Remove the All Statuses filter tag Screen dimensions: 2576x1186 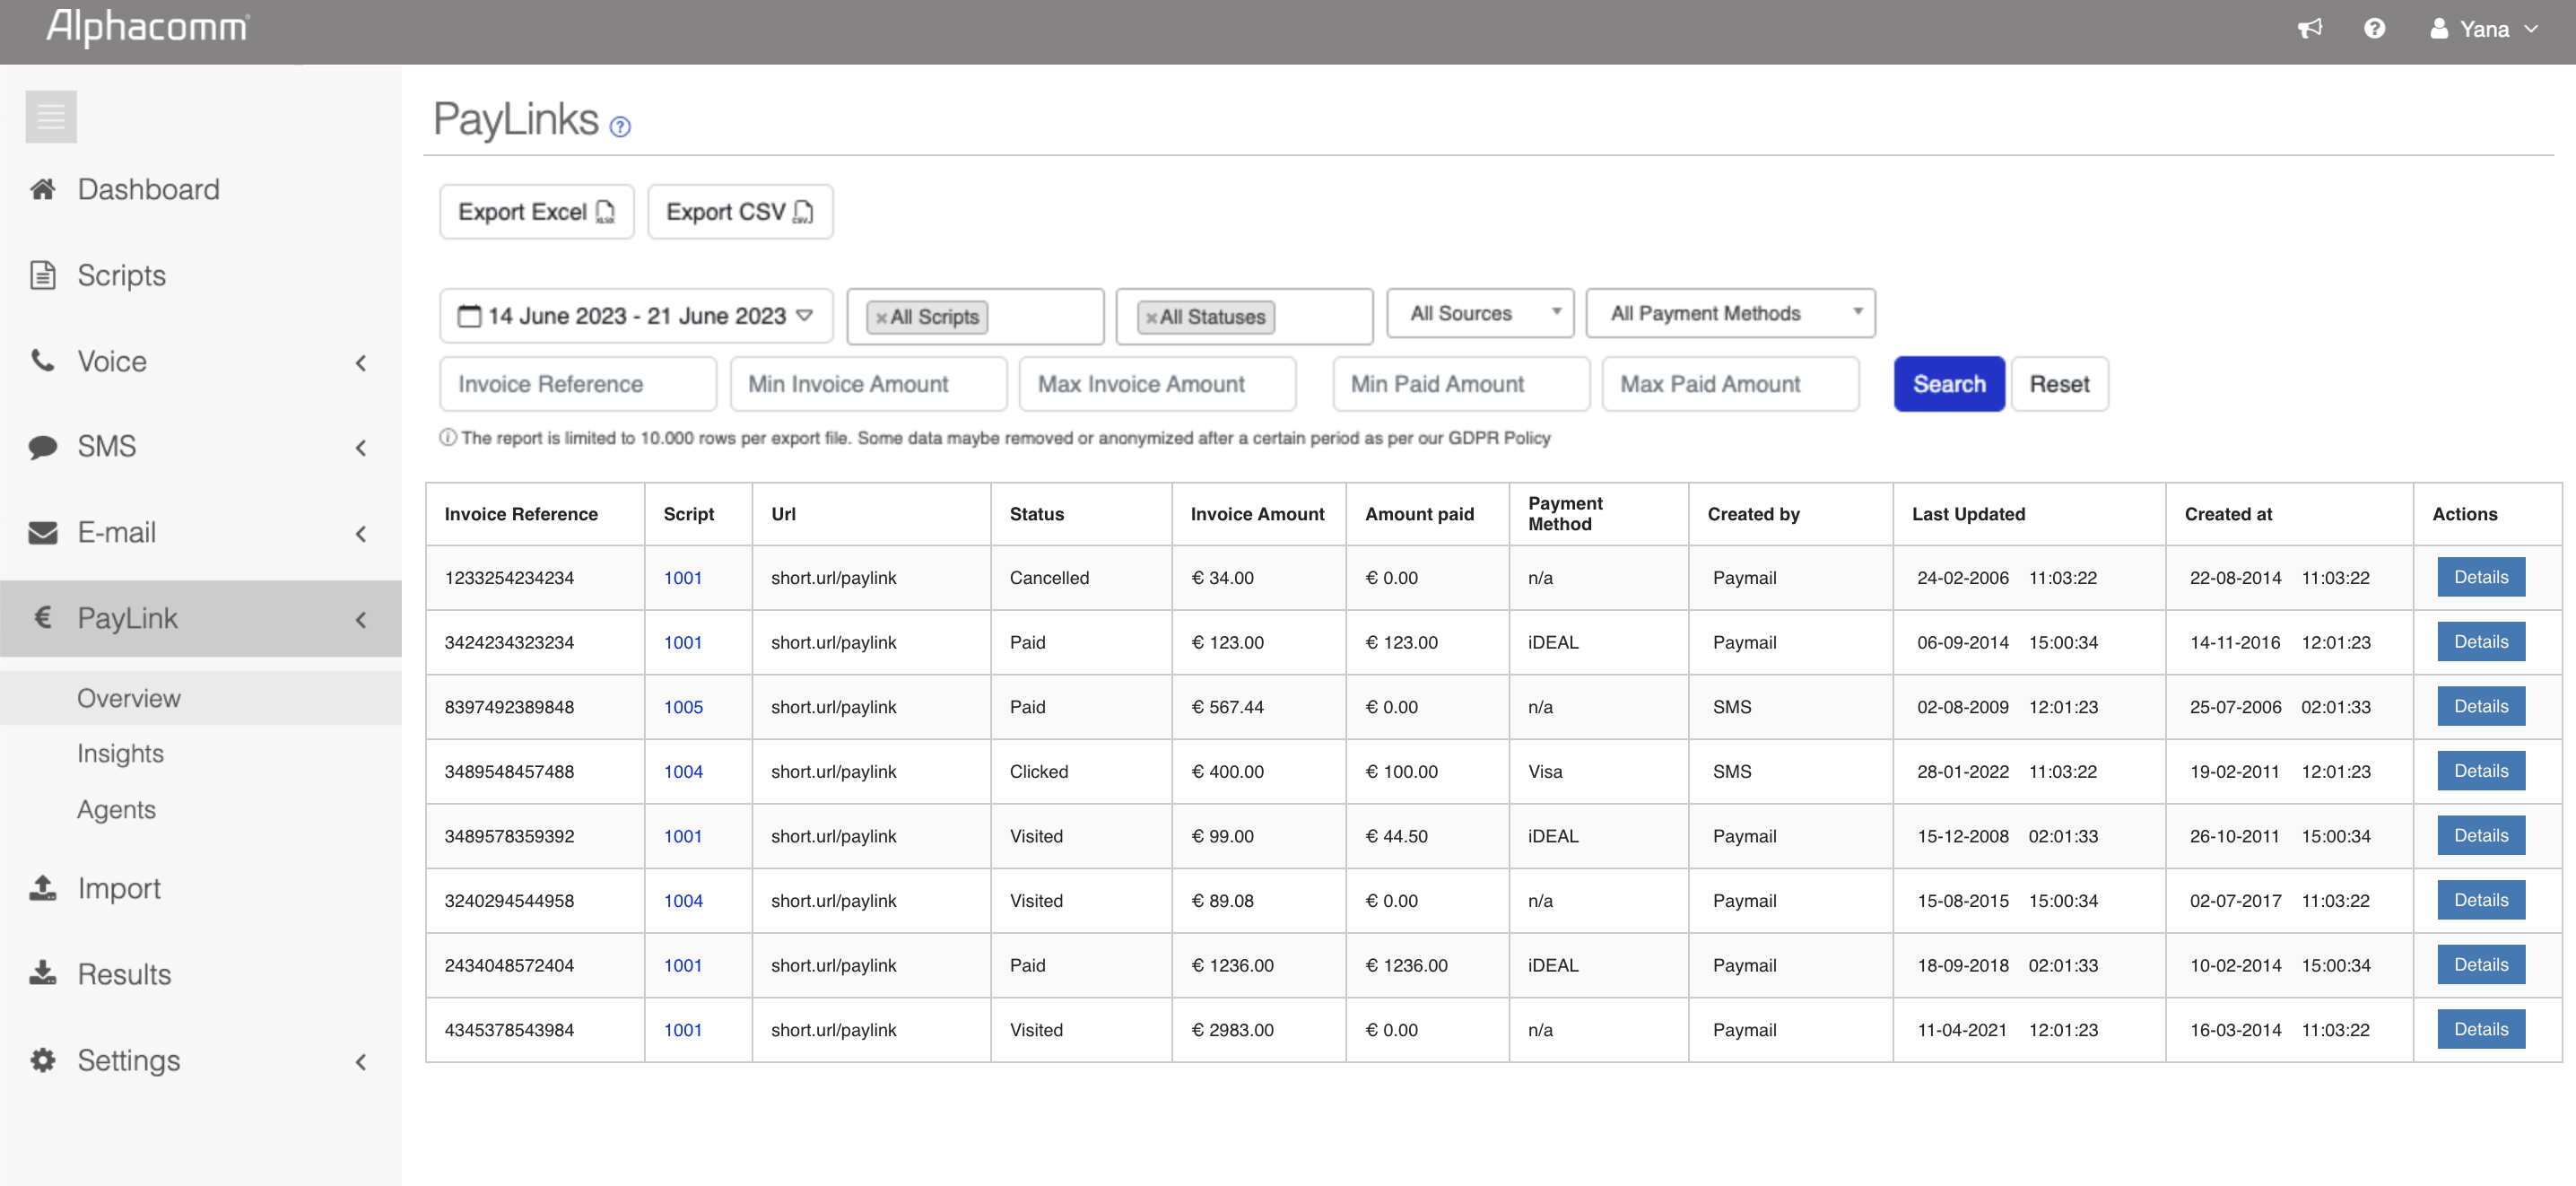pyautogui.click(x=1151, y=318)
